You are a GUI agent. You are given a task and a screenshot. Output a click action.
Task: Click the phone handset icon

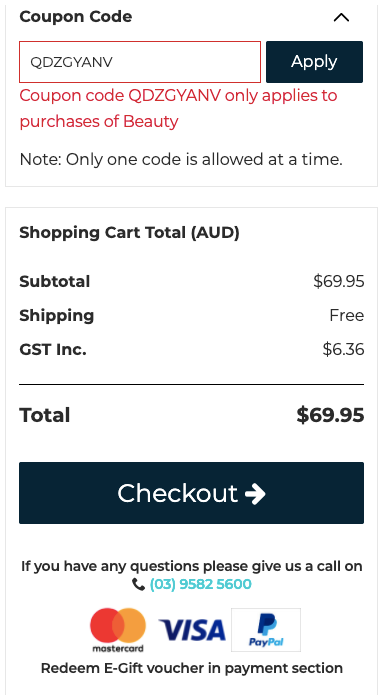click(138, 585)
